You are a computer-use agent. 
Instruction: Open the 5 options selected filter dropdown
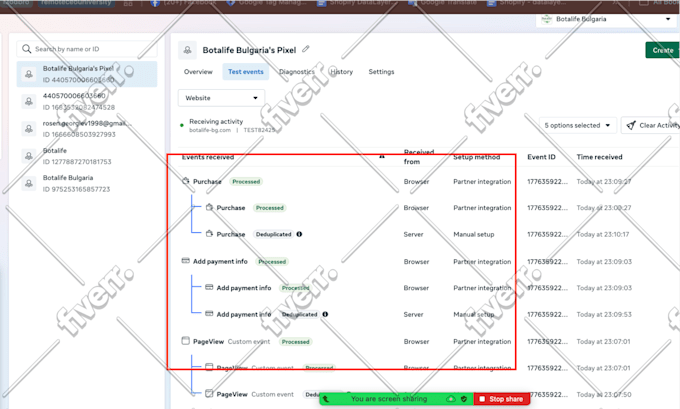coord(577,125)
